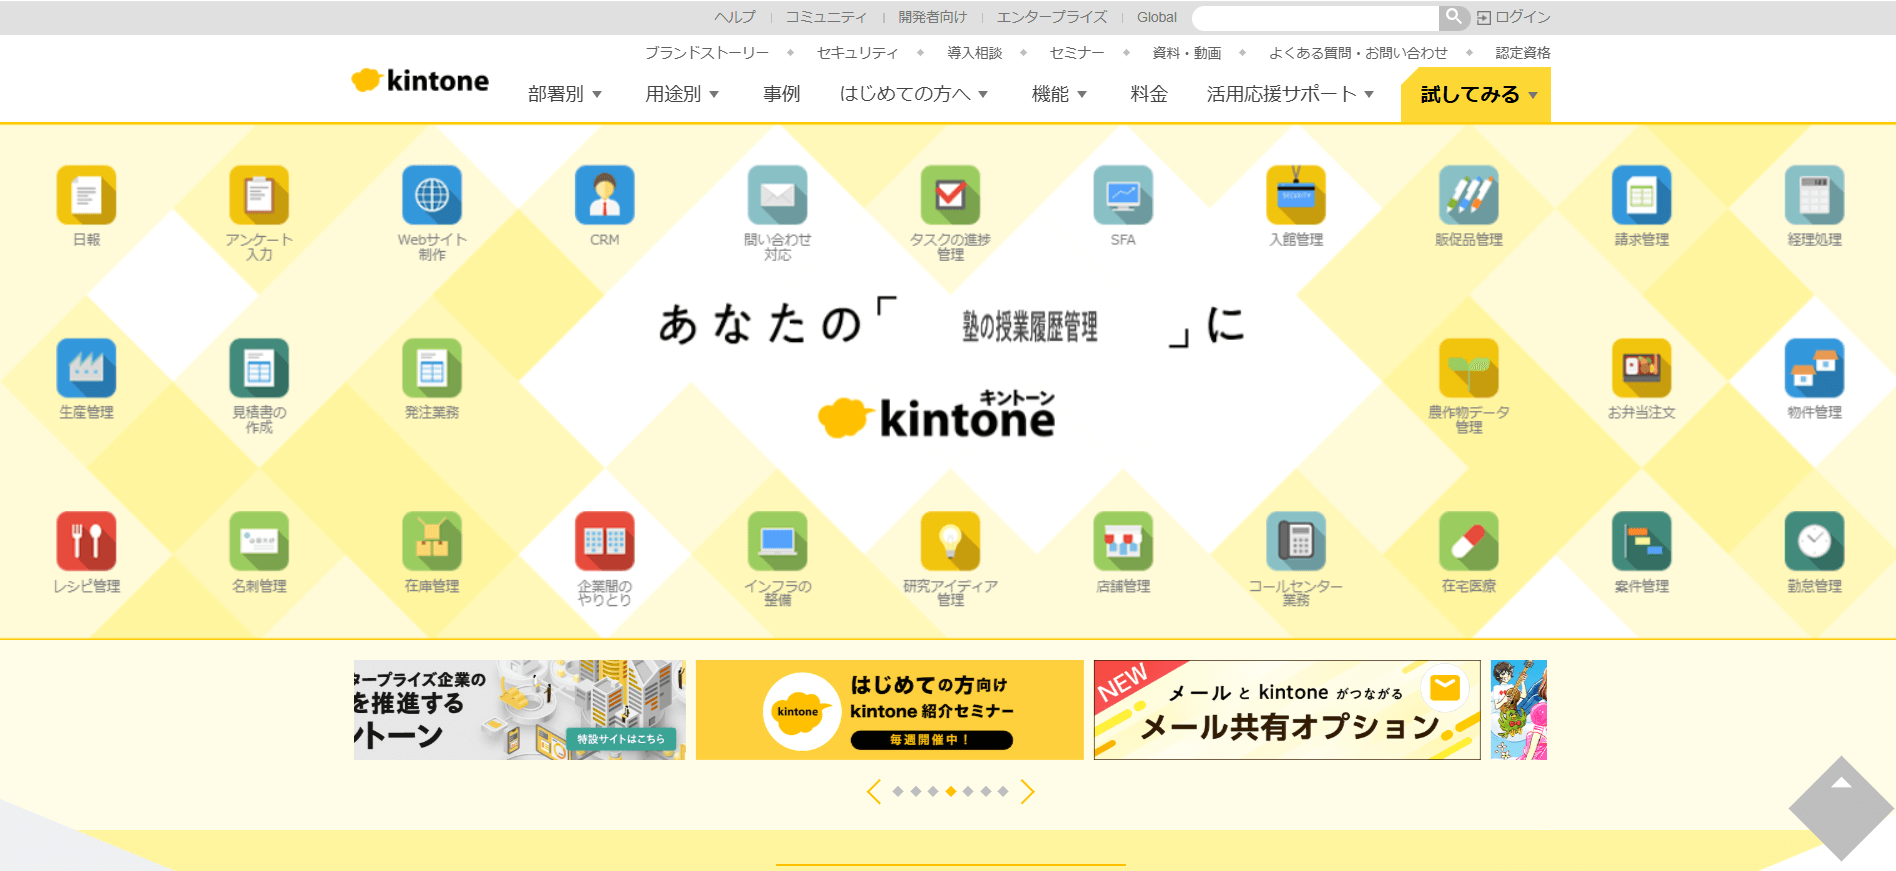Open よくある質問・お問い合わせ link
1896x871 pixels.
1358,53
